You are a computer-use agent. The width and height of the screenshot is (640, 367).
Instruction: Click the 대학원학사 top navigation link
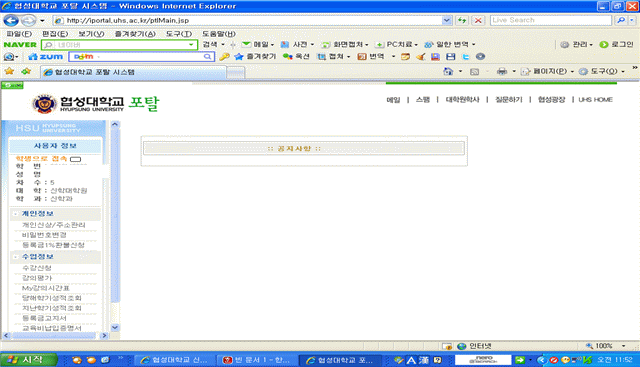[x=462, y=100]
